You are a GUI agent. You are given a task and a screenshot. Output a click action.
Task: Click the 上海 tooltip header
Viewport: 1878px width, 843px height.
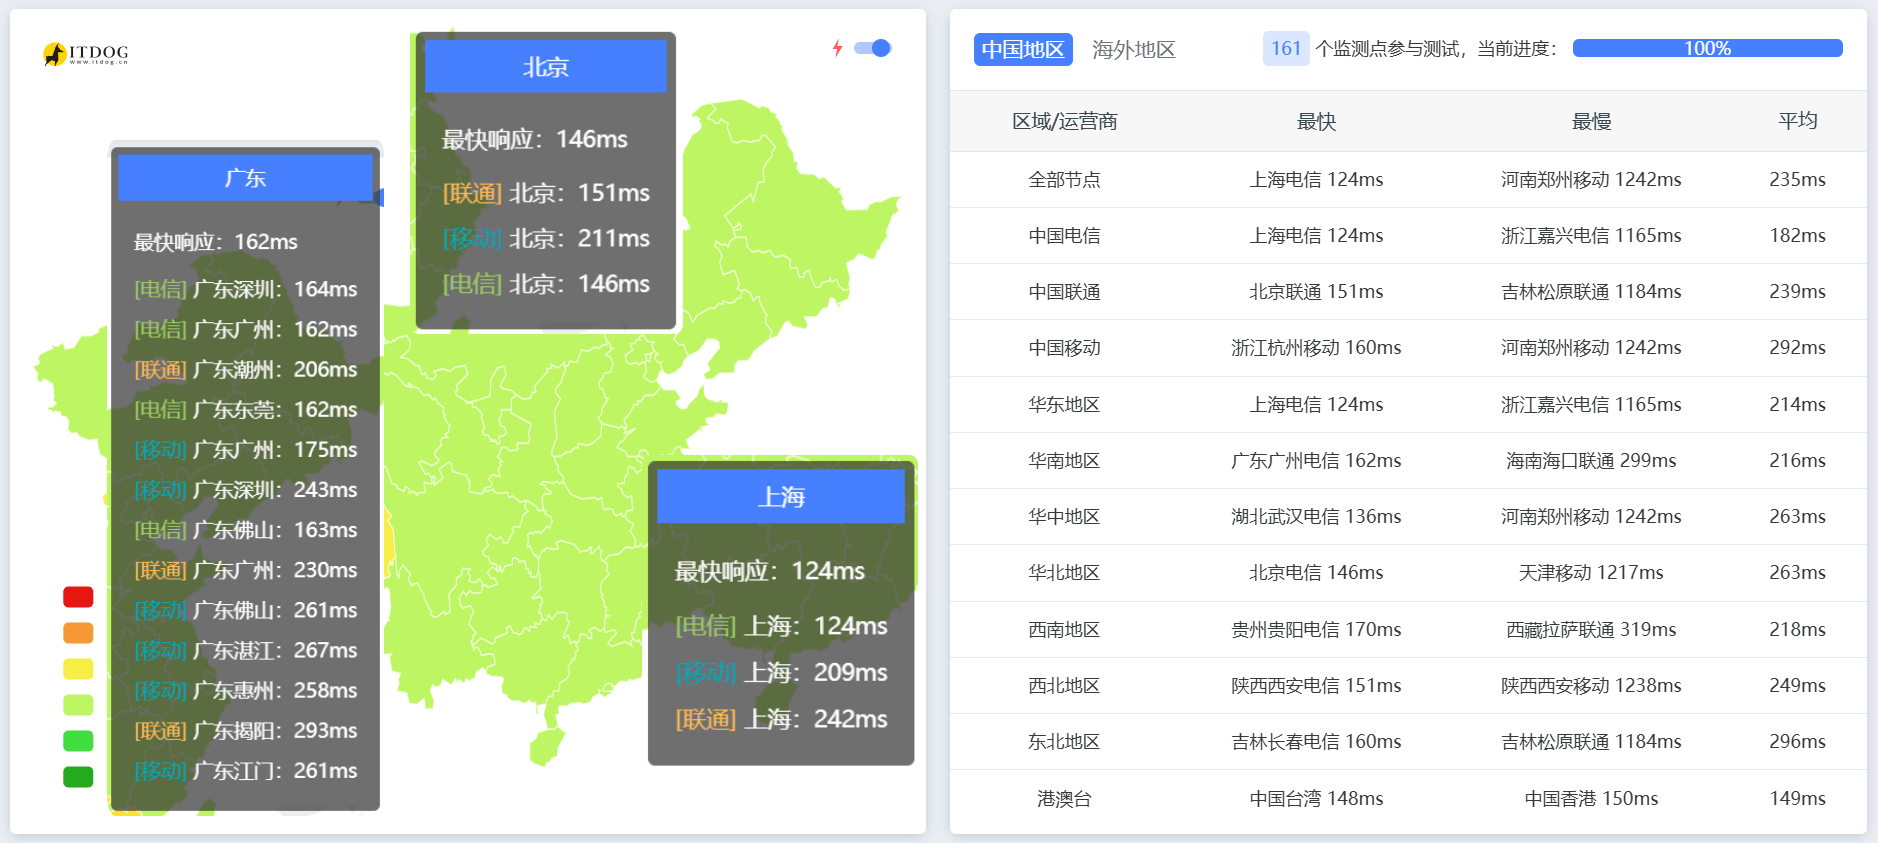(780, 497)
